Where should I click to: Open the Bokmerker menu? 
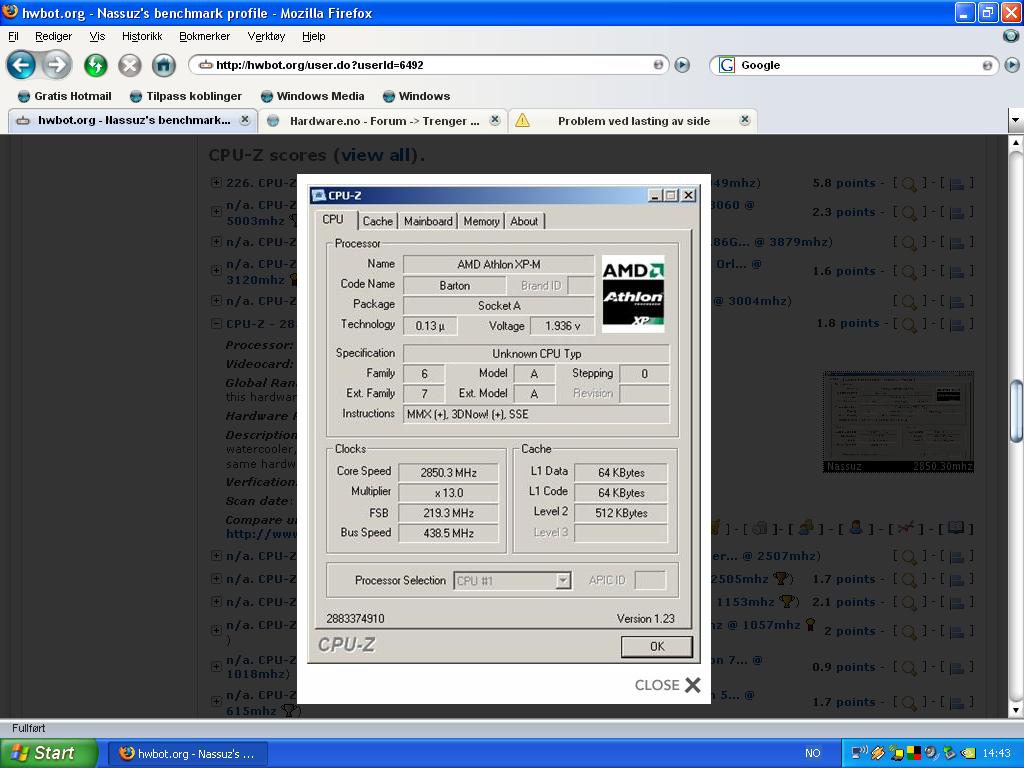tap(204, 37)
